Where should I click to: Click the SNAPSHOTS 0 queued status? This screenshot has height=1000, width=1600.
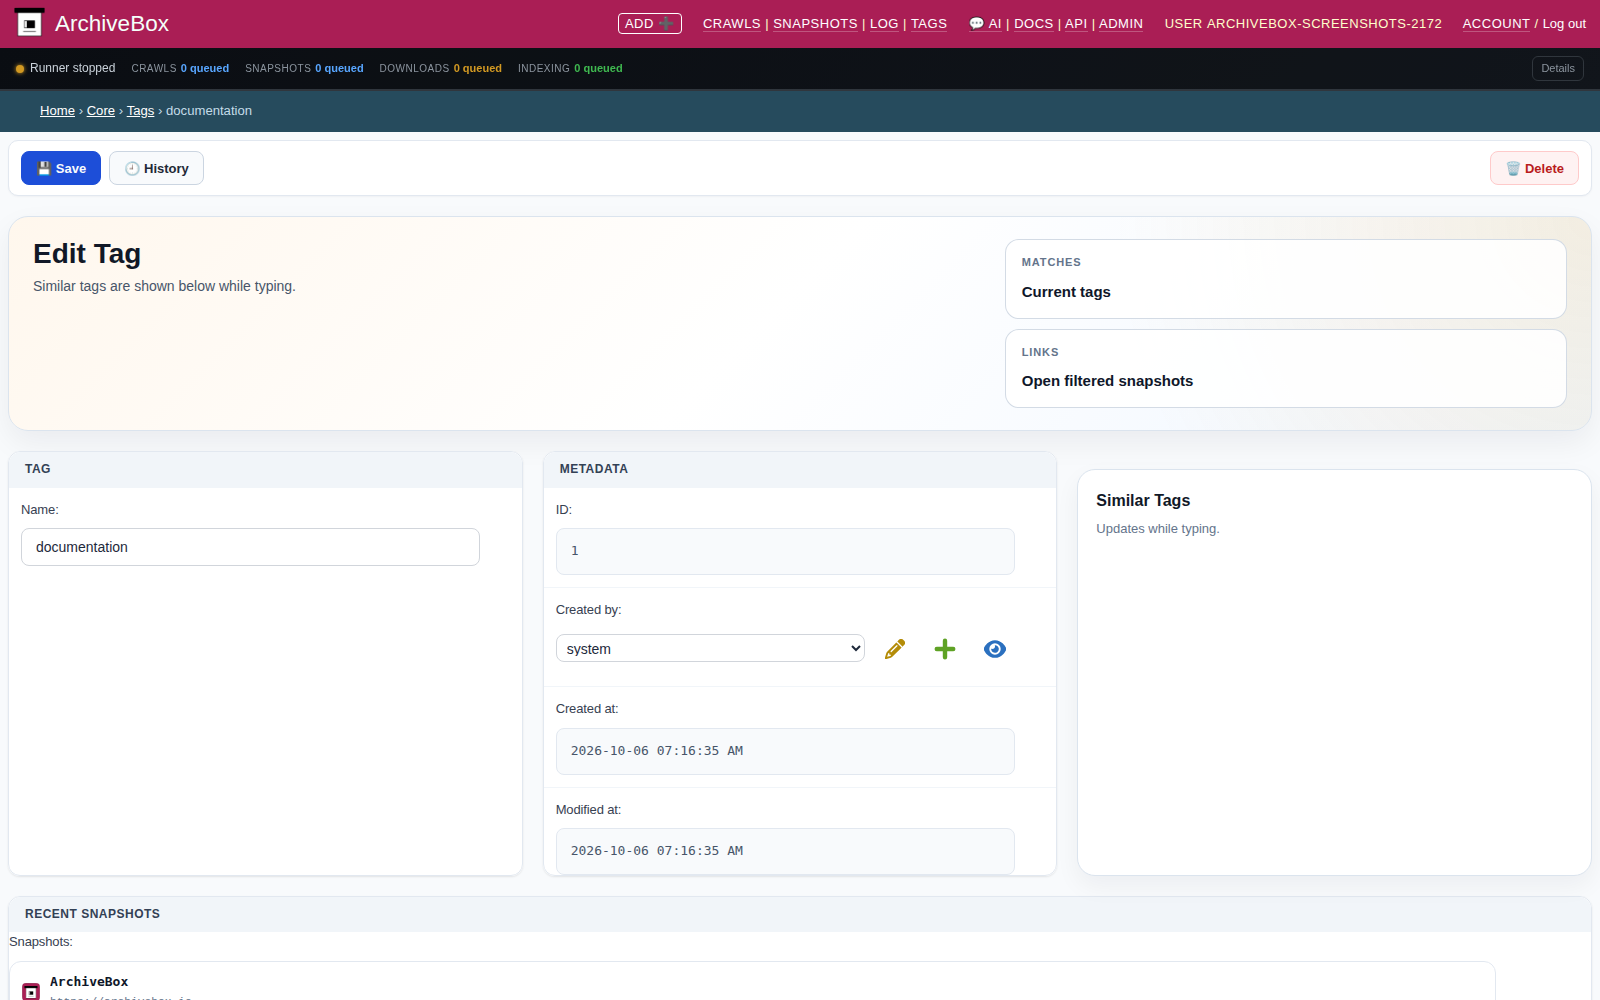pos(304,68)
